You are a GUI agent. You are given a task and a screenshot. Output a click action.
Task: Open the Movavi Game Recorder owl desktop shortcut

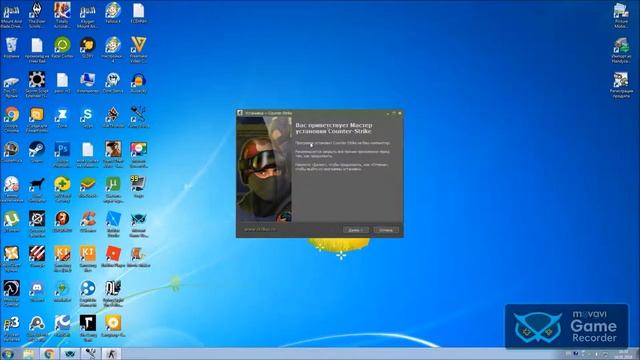[x=138, y=224]
